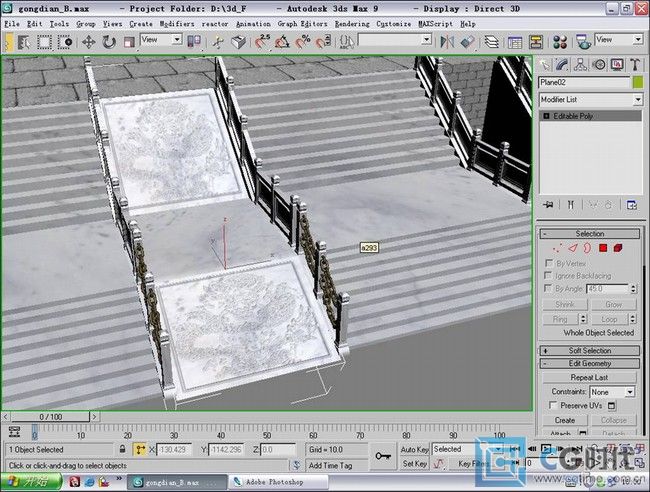Viewport: 650px width, 492px height.
Task: Activate the Select and Rotate tool
Action: coord(109,42)
